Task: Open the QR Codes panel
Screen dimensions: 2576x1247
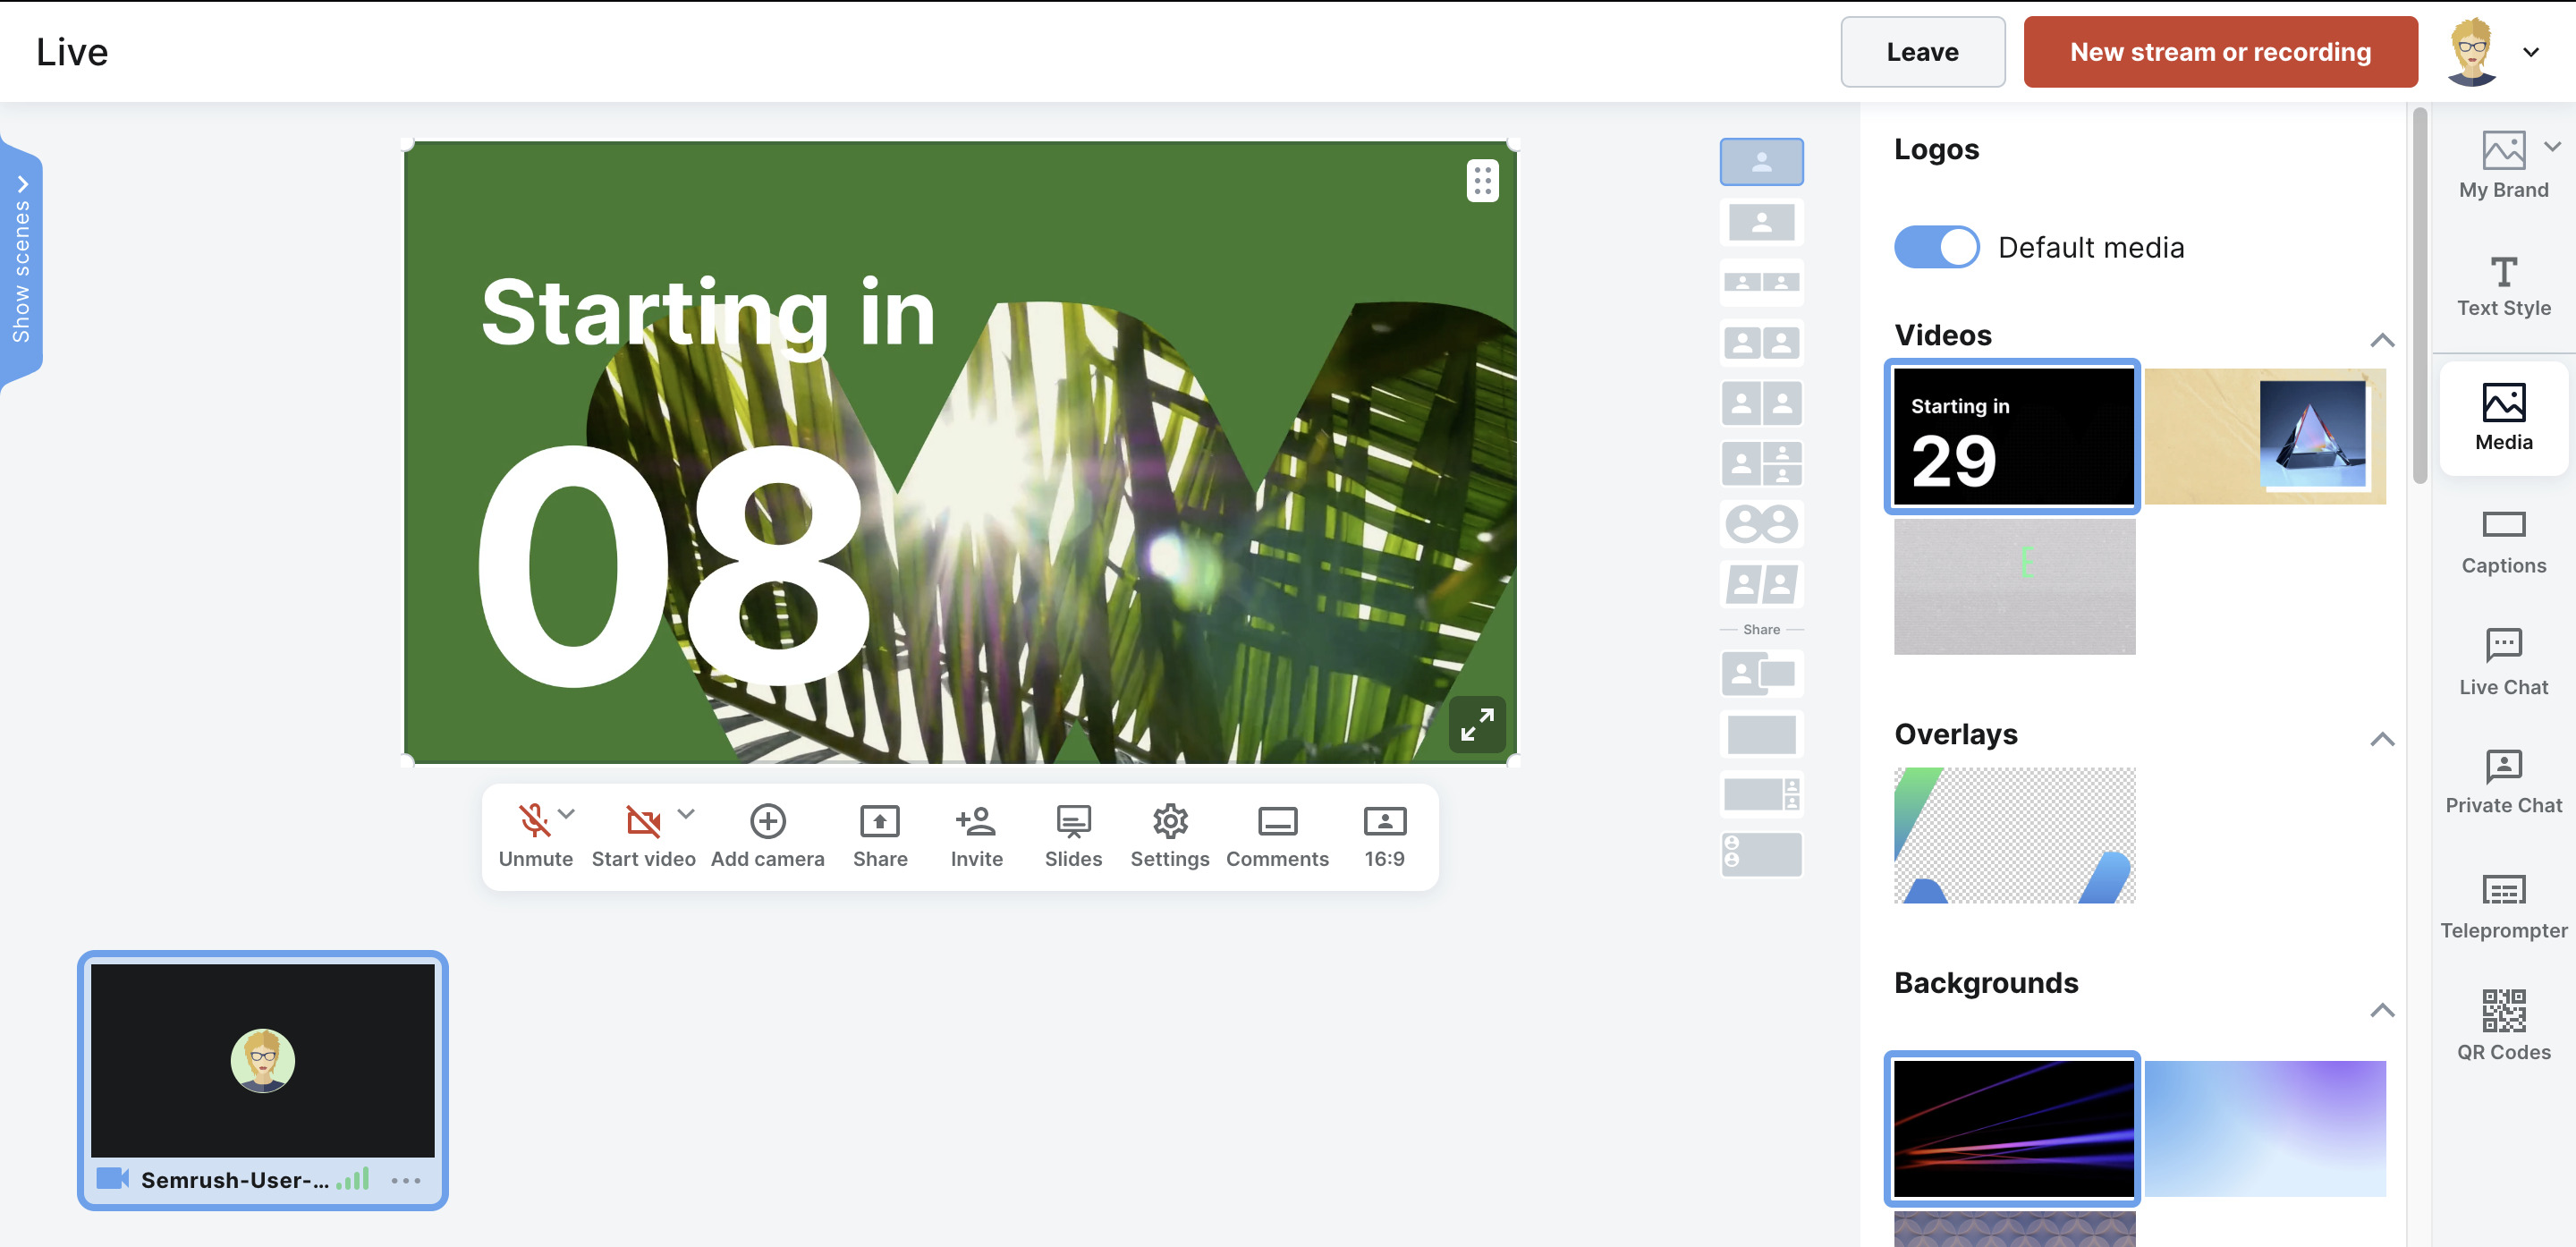Action: 2504,1027
